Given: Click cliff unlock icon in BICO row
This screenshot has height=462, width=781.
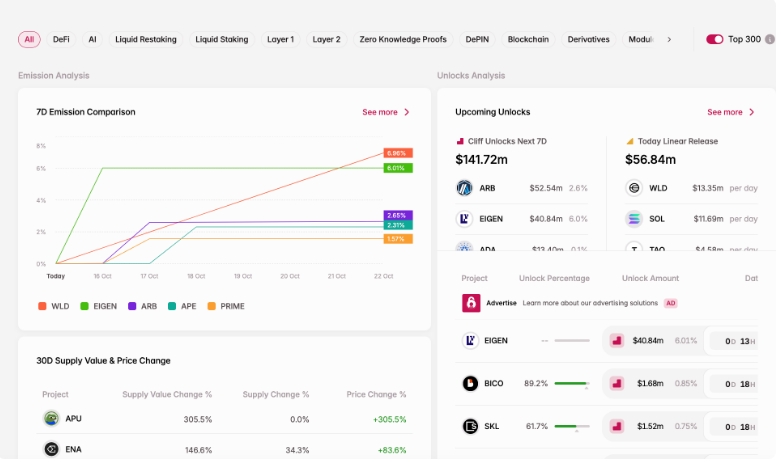Looking at the screenshot, I should 617,383.
